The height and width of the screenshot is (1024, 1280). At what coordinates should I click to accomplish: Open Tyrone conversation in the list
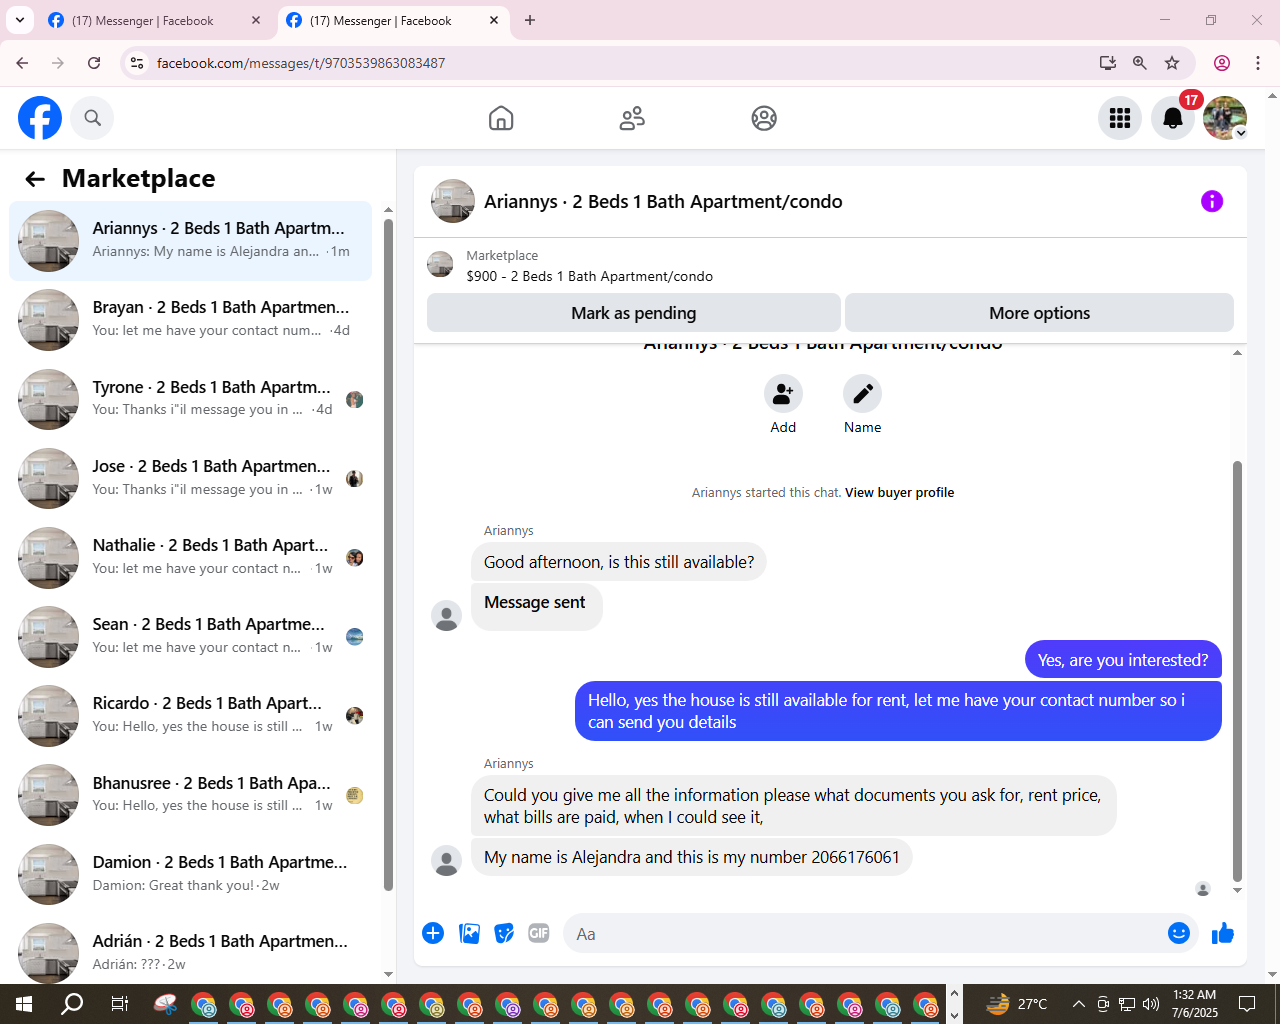190,399
